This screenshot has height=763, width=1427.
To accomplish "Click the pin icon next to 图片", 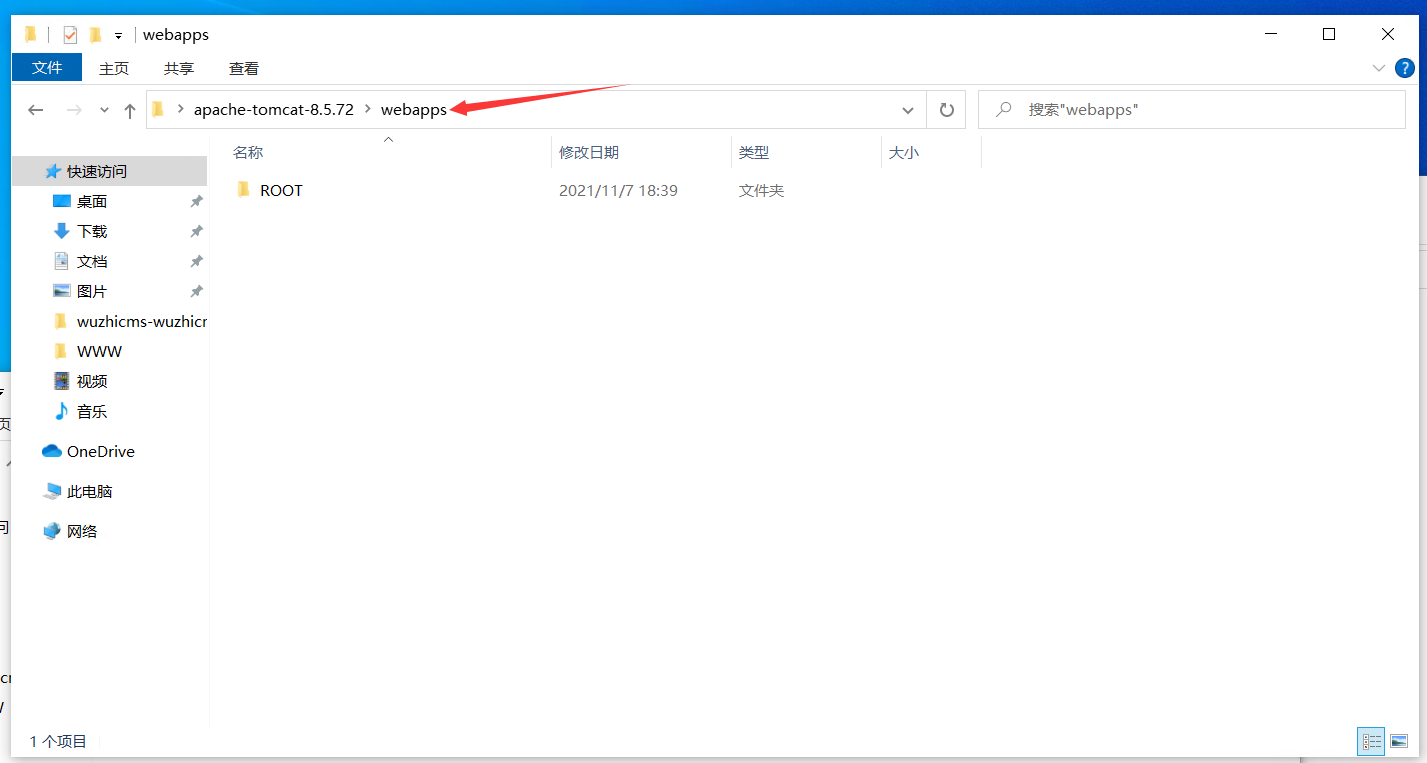I will coord(196,291).
